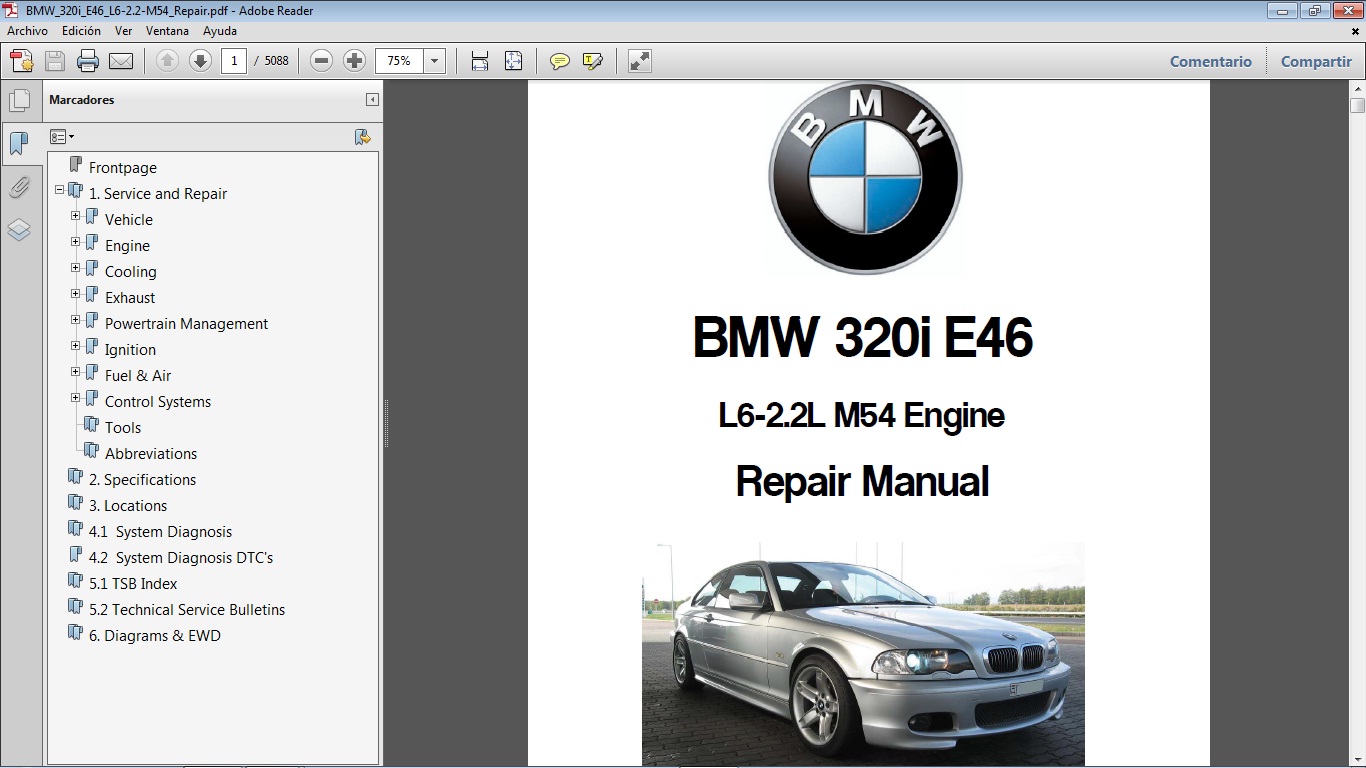The width and height of the screenshot is (1366, 768).
Task: Collapse the Marcadores panel
Action: 371,100
